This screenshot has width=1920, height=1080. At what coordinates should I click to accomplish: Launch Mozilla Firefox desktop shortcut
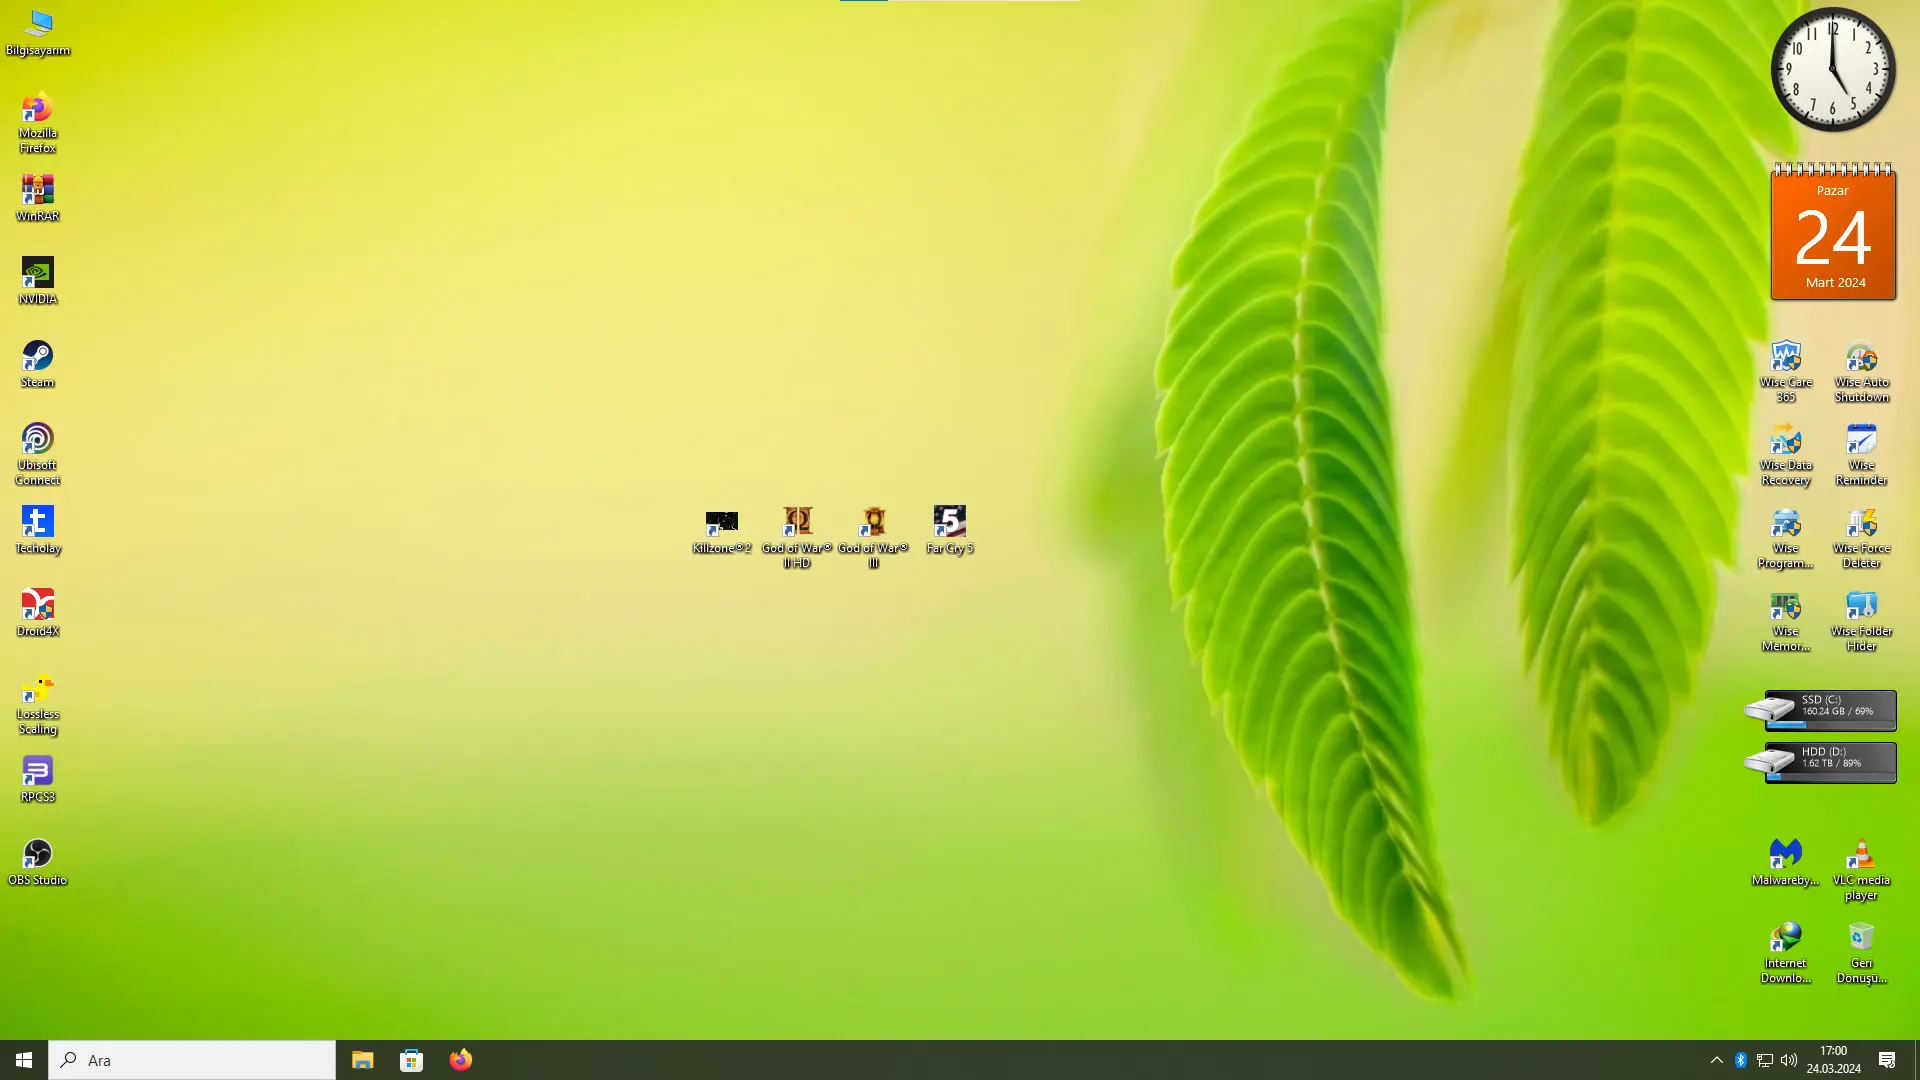[x=38, y=123]
